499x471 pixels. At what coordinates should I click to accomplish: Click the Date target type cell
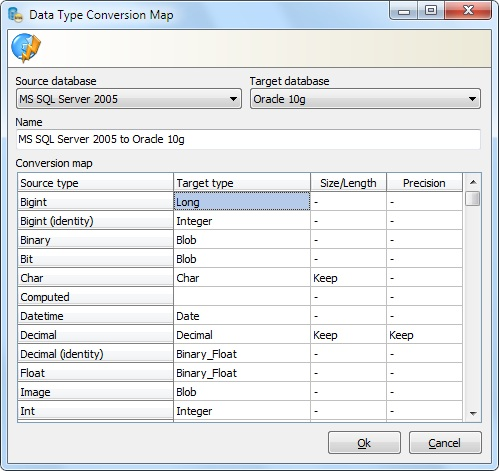click(x=242, y=315)
